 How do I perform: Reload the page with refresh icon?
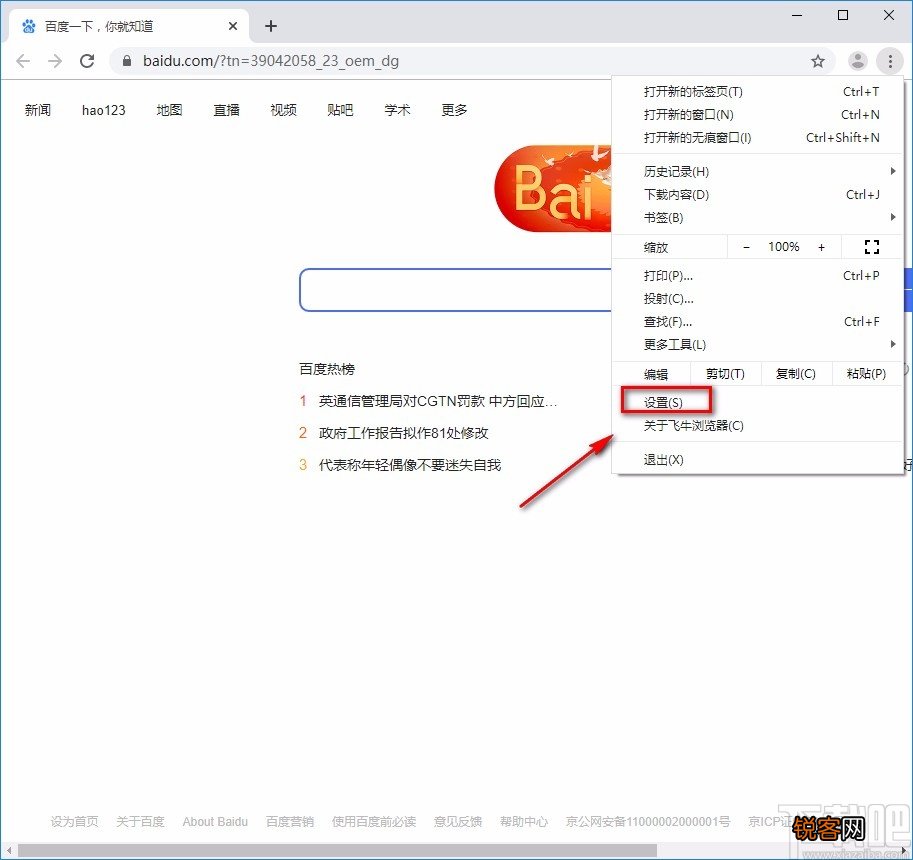(87, 61)
